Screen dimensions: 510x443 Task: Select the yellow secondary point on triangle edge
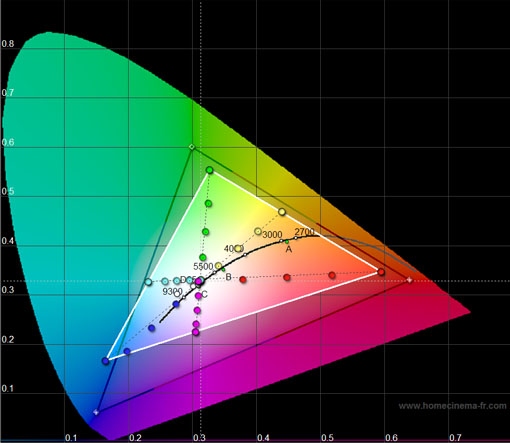coord(282,212)
